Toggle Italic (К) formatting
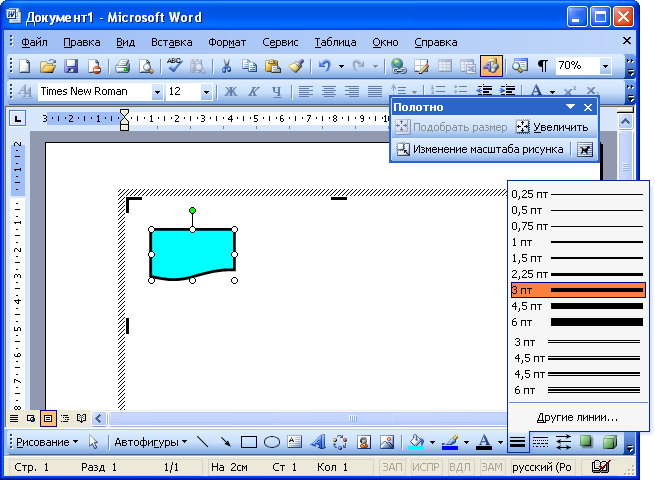Screen dimensions: 655x480 [254, 91]
